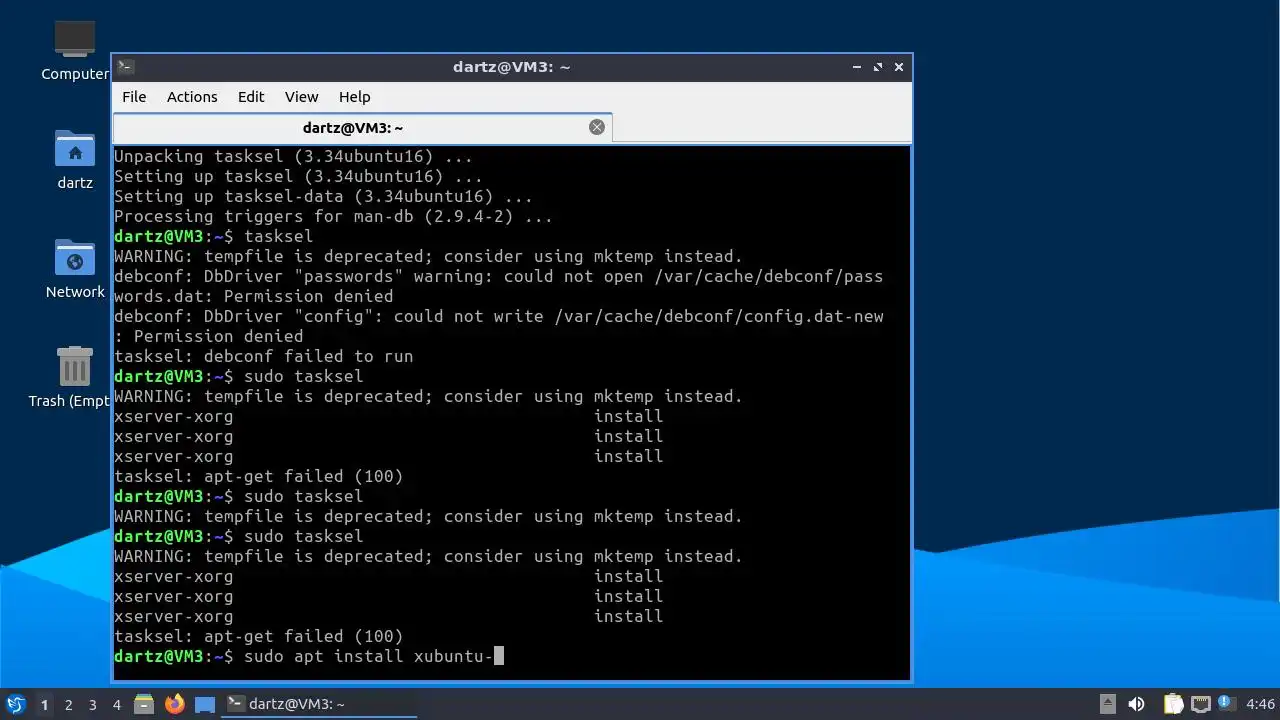1280x720 pixels.
Task: Minimize the terminal window
Action: click(857, 67)
